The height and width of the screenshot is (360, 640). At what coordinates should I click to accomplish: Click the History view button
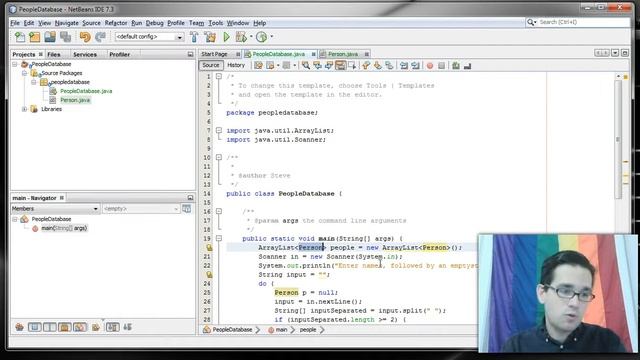click(x=236, y=65)
